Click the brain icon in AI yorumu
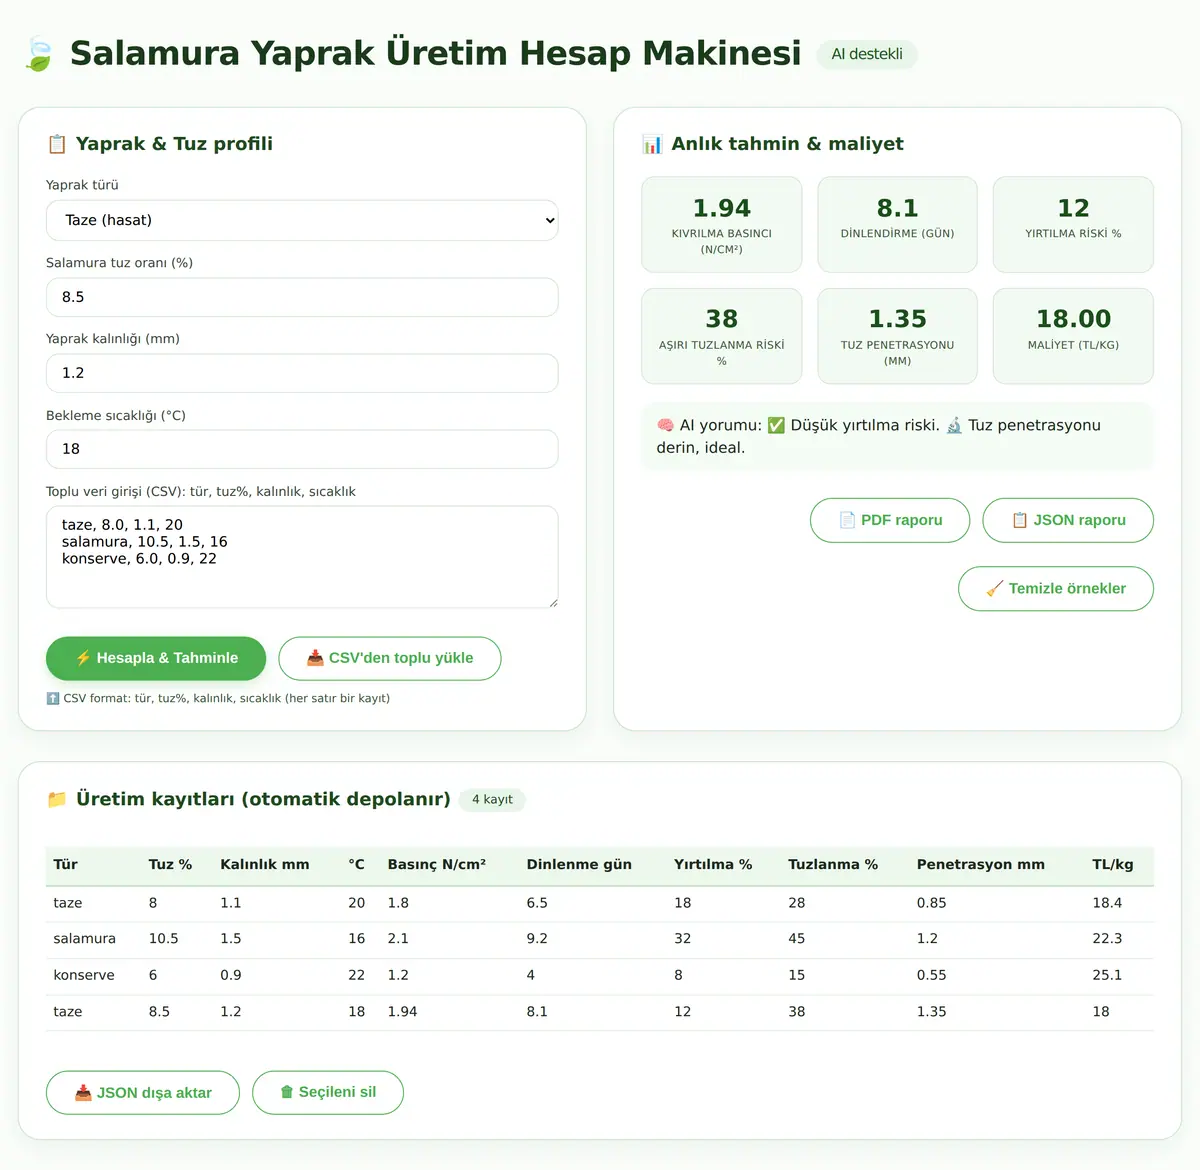The height and width of the screenshot is (1170, 1200). pos(665,425)
